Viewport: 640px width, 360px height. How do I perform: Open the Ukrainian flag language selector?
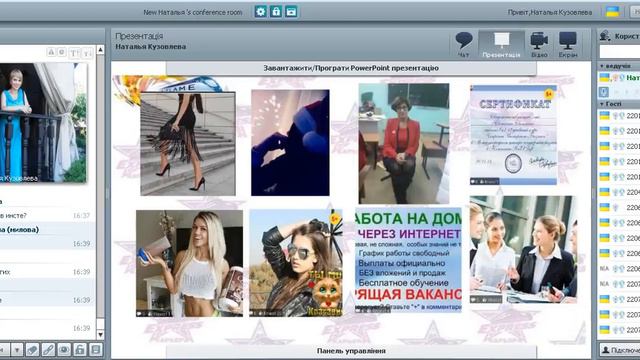[612, 12]
